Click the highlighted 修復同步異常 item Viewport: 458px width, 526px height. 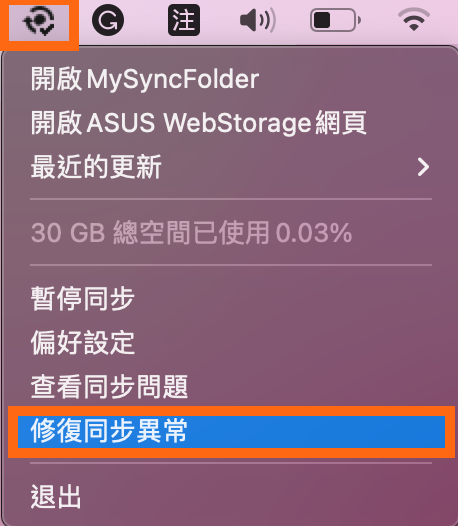click(231, 432)
